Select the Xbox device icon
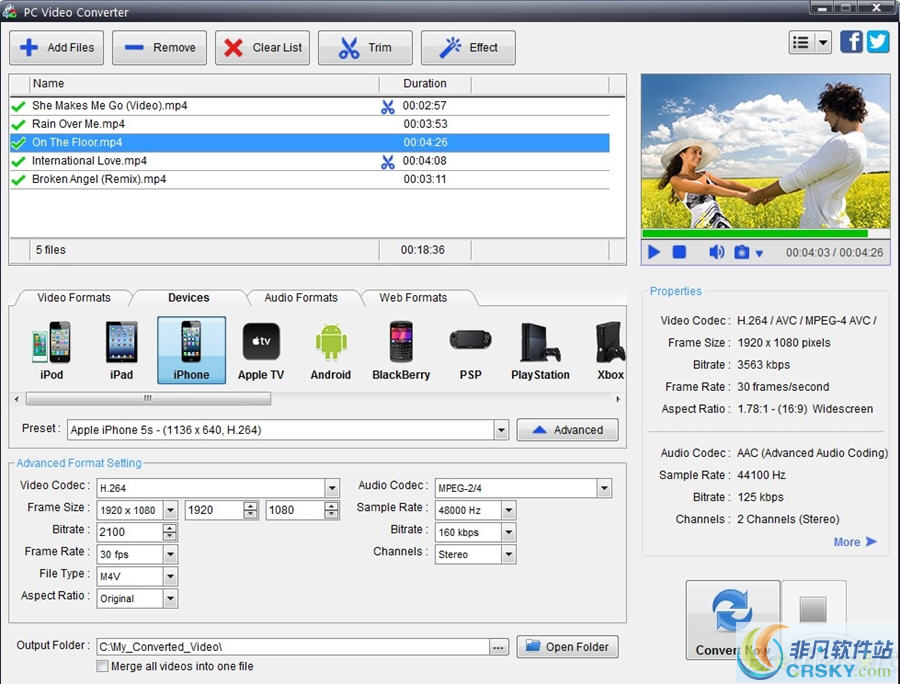900x684 pixels. coord(610,350)
